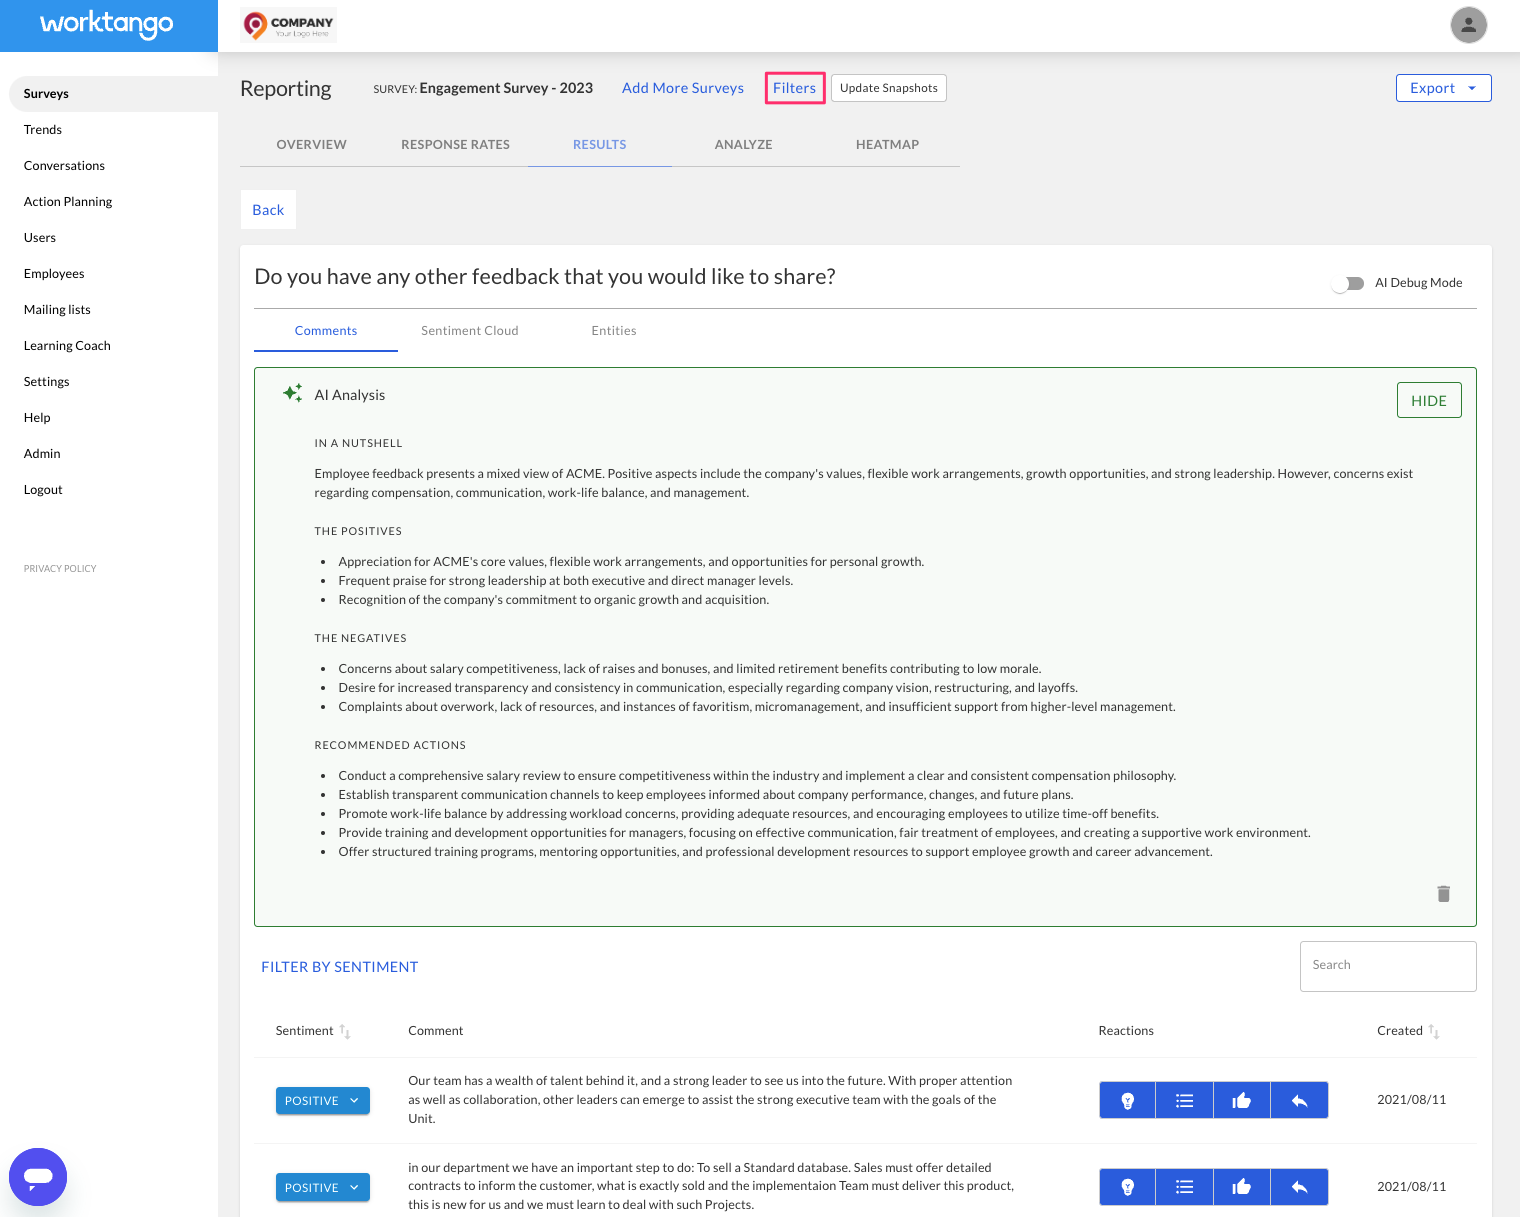Click the list icon on first comment
Viewport: 1520px width, 1217px height.
(x=1184, y=1100)
